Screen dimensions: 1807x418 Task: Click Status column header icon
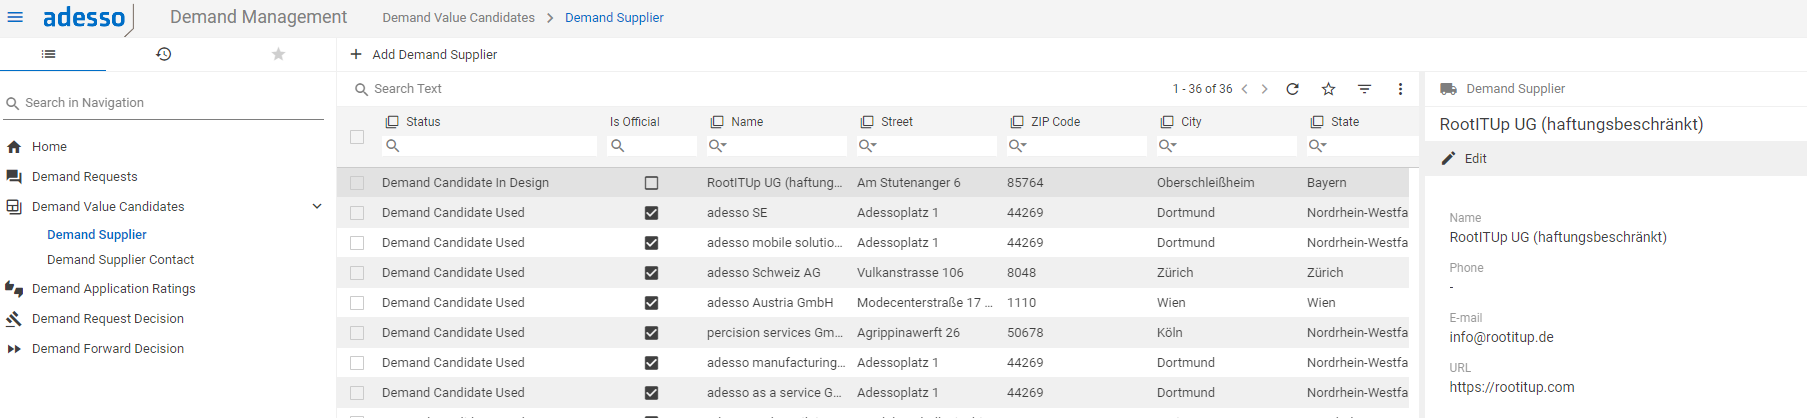pyautogui.click(x=392, y=121)
